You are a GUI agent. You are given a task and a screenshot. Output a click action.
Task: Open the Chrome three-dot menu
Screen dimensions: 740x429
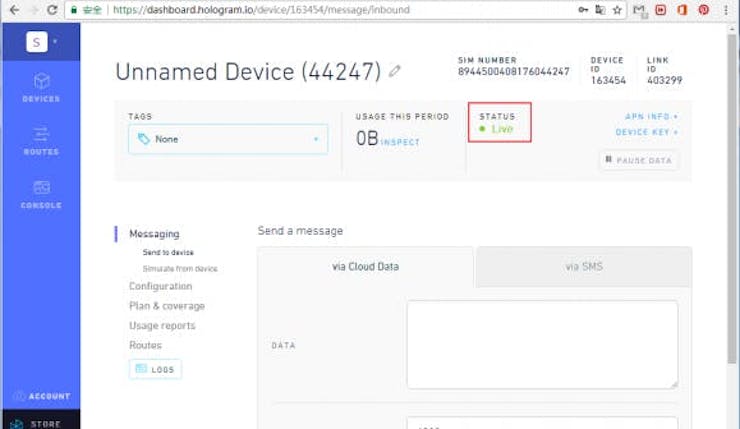point(726,10)
